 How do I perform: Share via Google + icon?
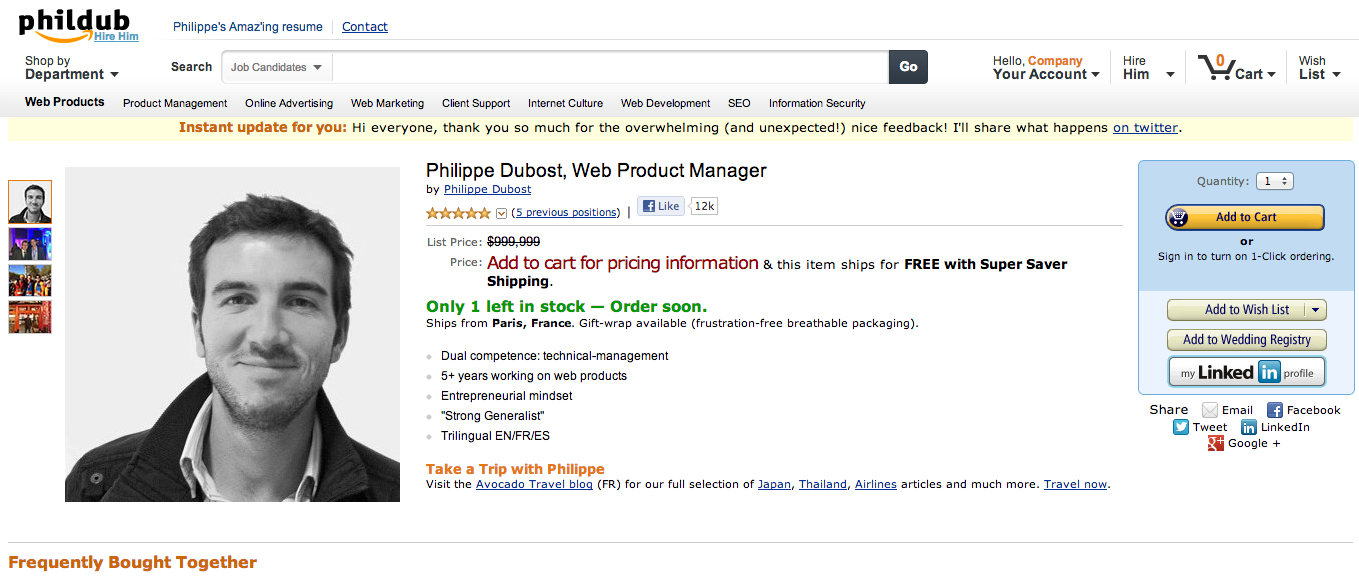(1215, 443)
